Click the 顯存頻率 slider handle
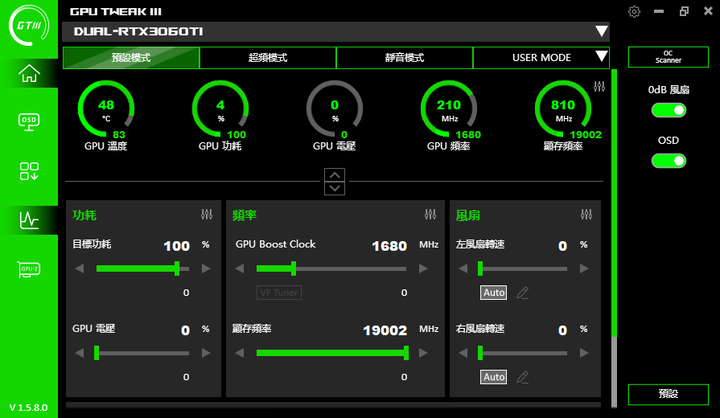This screenshot has height=418, width=720. (406, 353)
